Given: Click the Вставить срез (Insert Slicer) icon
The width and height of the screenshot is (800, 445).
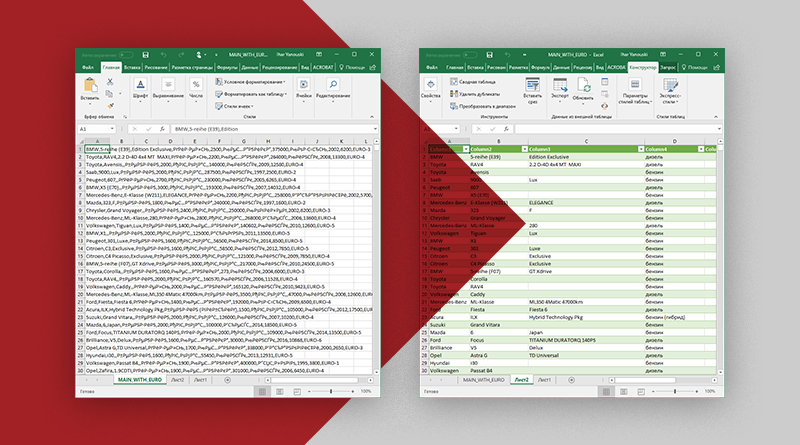Looking at the screenshot, I should pyautogui.click(x=532, y=85).
